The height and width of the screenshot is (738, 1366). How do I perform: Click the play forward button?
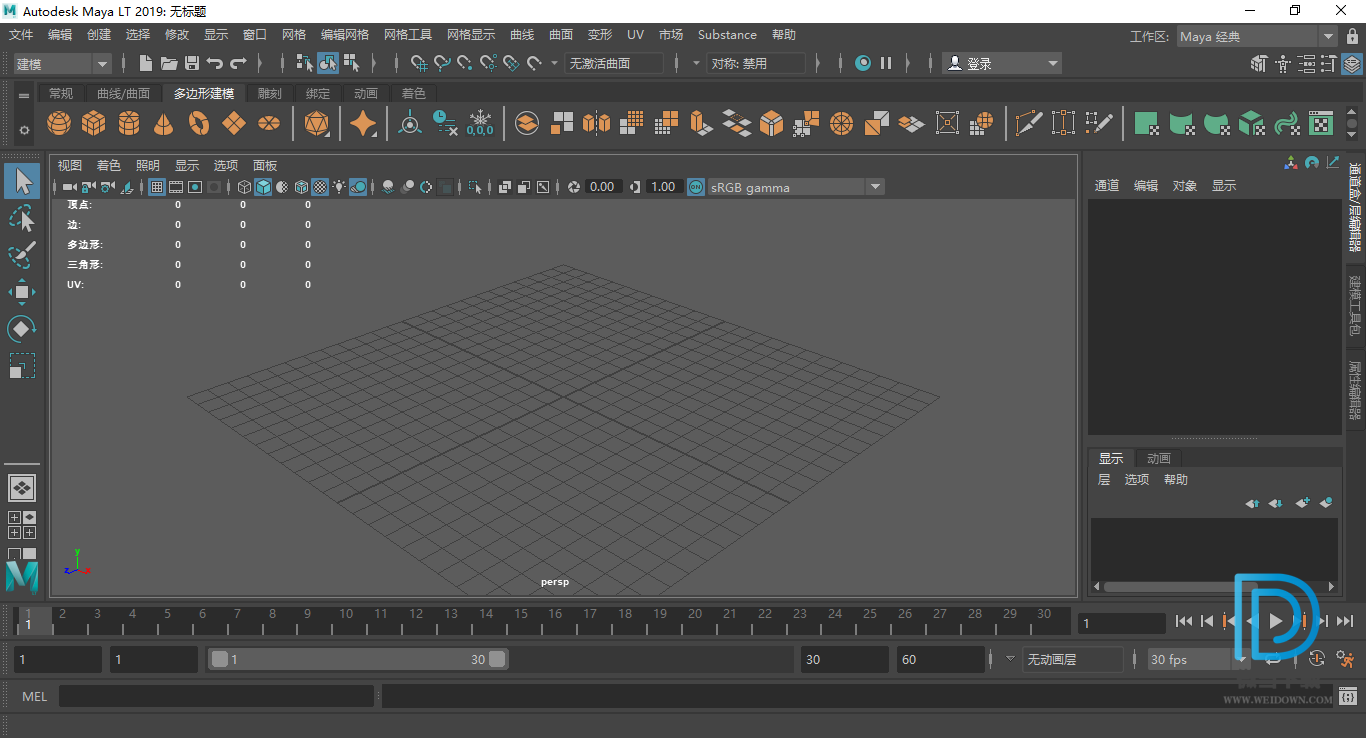1275,621
